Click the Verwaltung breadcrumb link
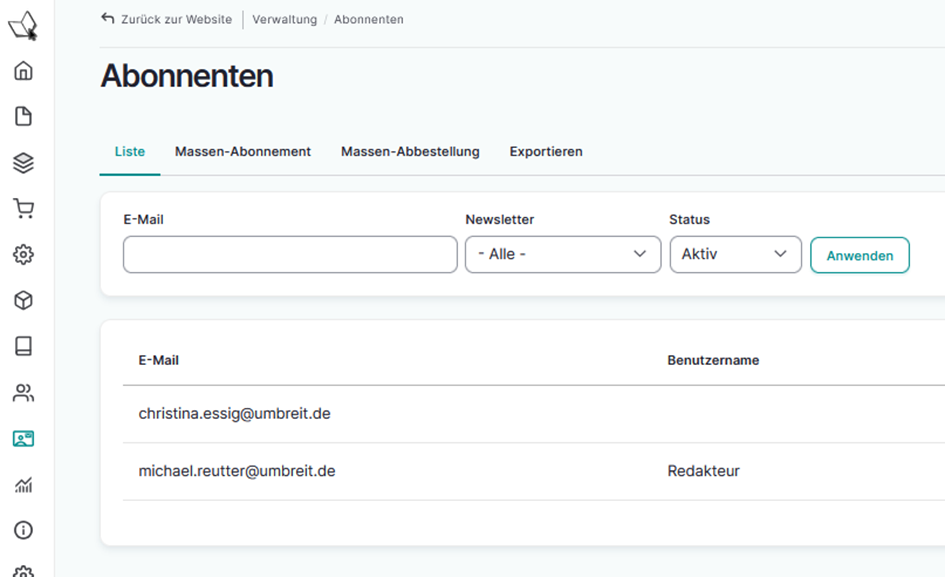945x577 pixels. [x=284, y=19]
